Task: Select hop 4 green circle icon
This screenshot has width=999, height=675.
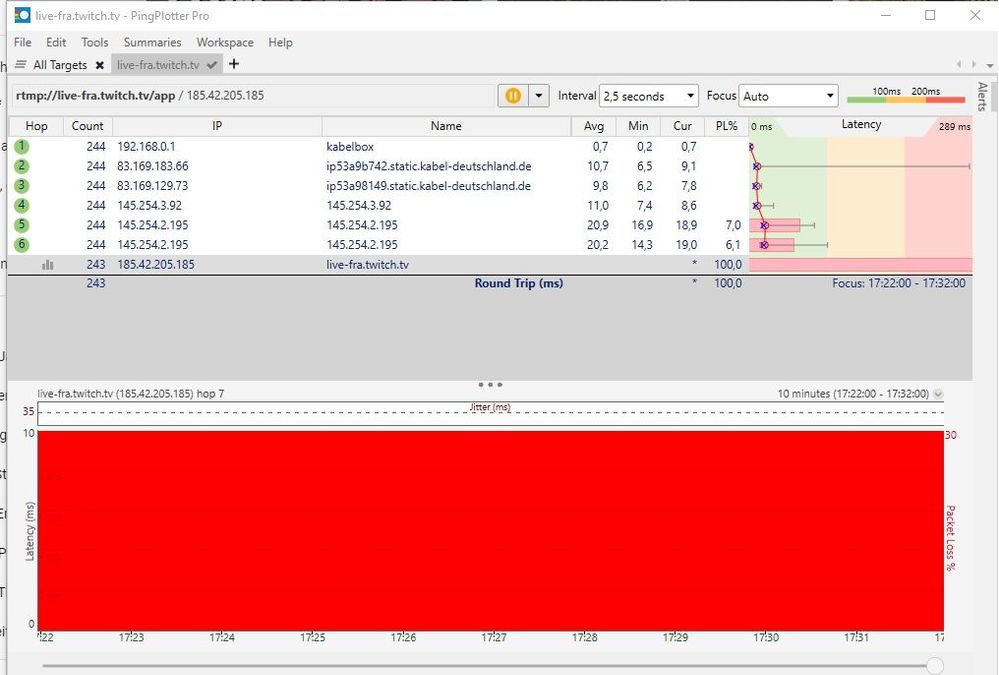Action: 22,205
